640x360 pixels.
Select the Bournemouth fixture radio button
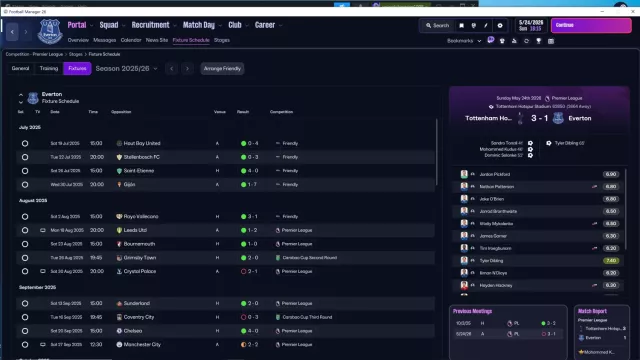[25, 244]
